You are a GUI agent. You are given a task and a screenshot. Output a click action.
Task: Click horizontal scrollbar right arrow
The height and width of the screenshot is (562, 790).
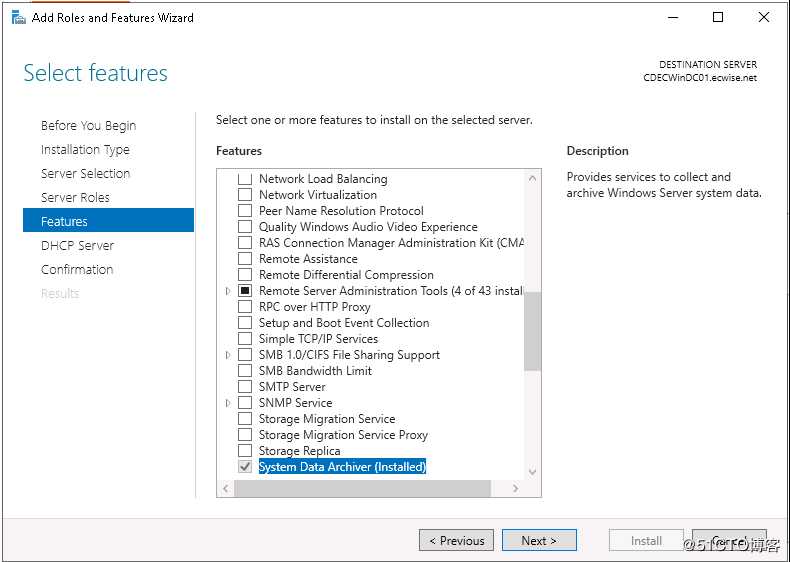(x=515, y=488)
